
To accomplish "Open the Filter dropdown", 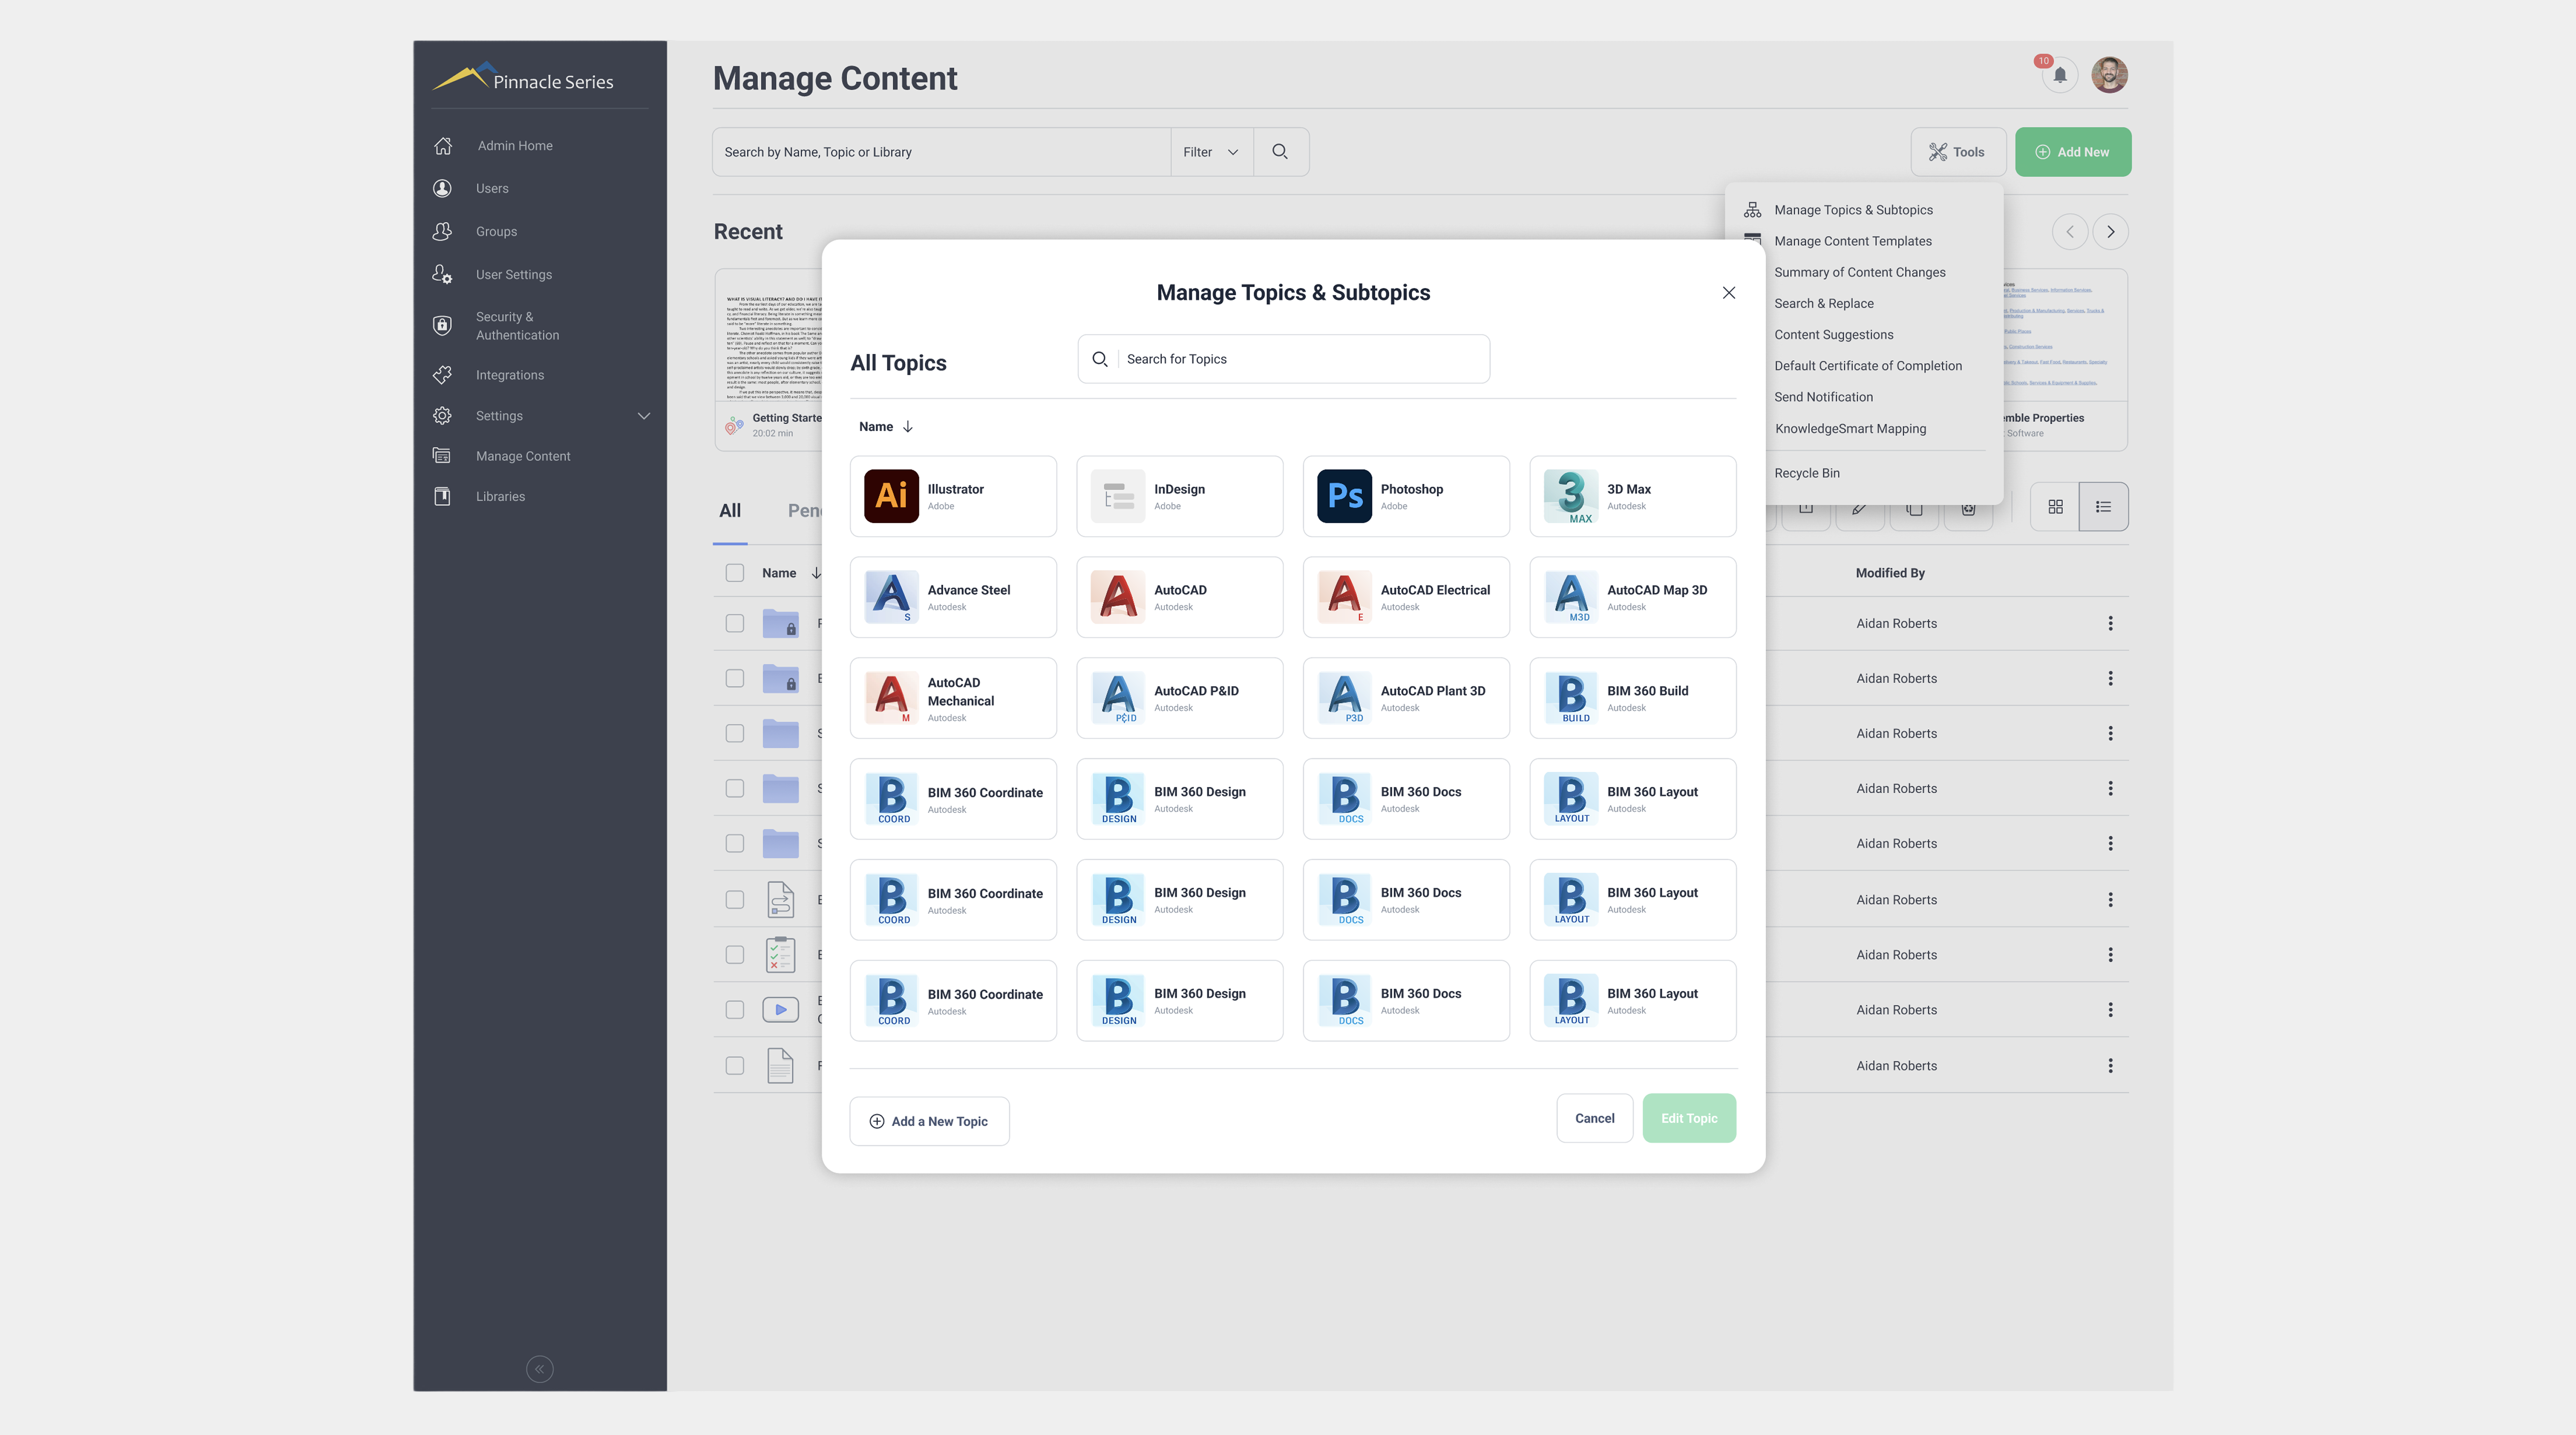I will (1212, 152).
